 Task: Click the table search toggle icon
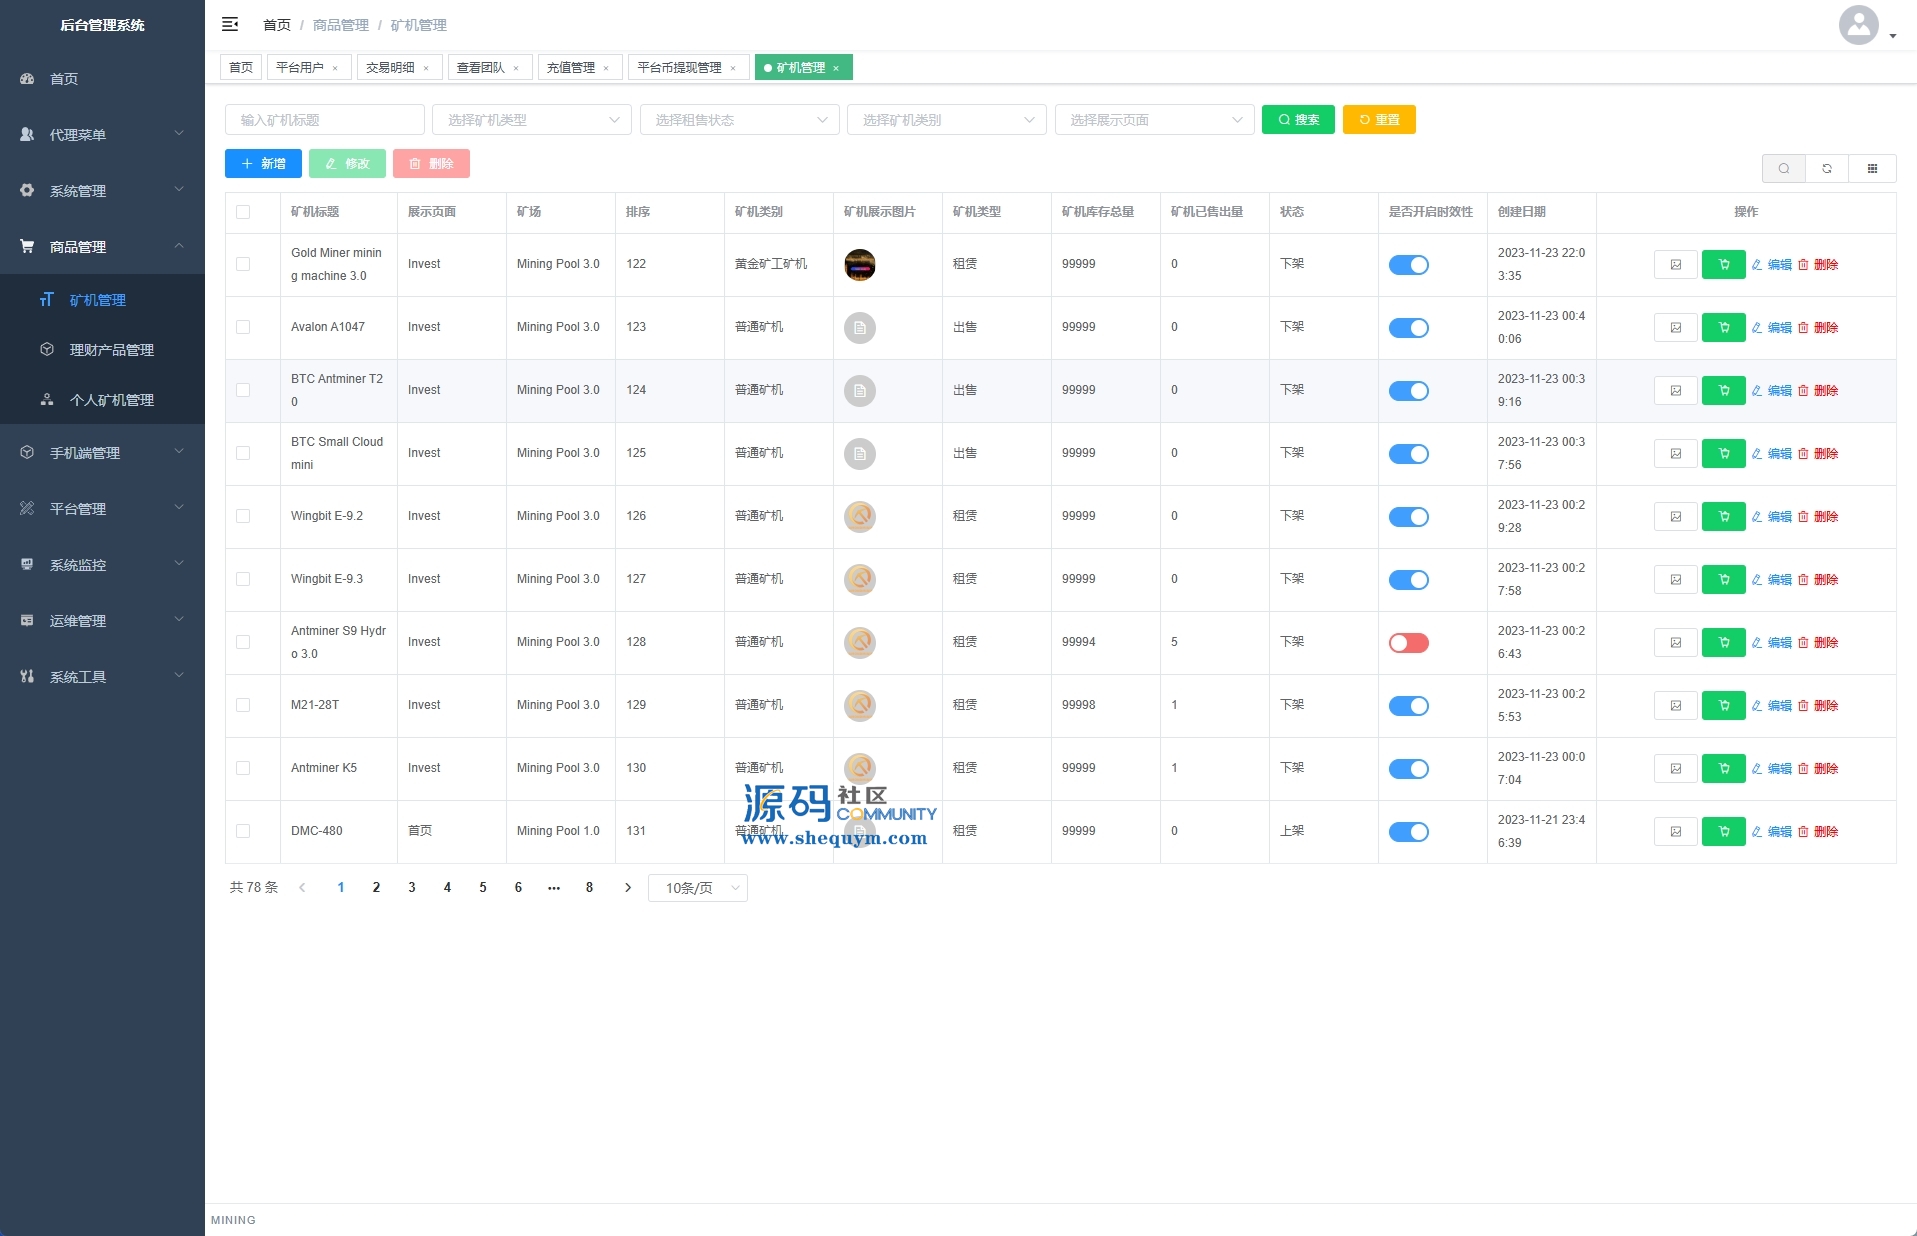tap(1783, 168)
